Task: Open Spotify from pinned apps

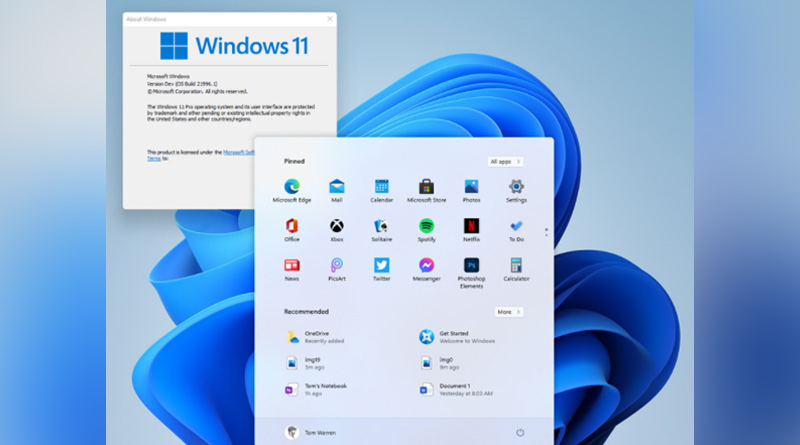Action: (x=427, y=230)
